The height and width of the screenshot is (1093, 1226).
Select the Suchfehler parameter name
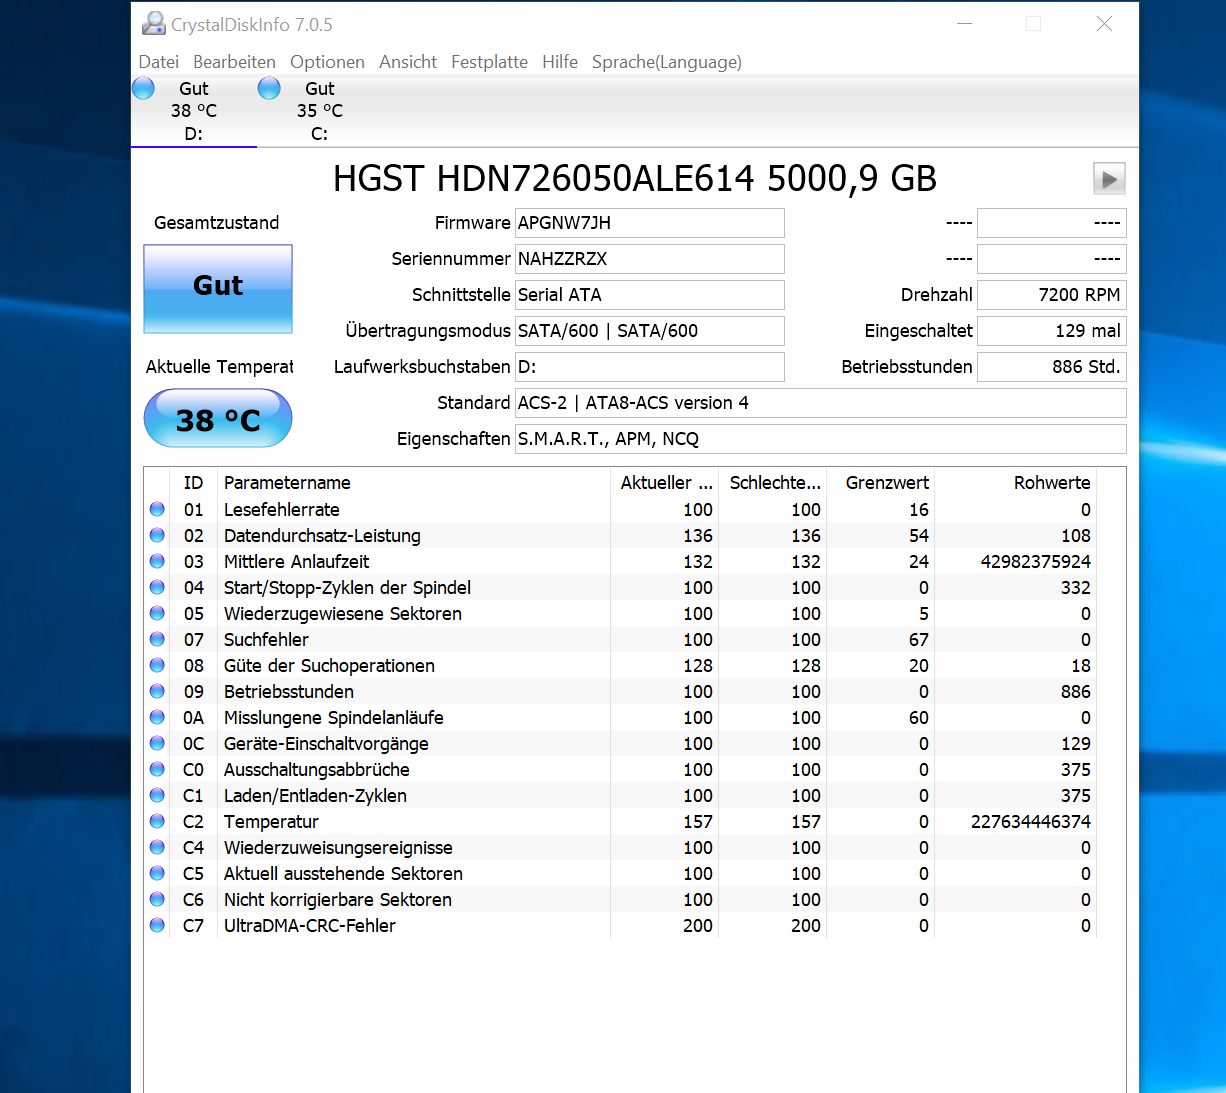point(266,640)
